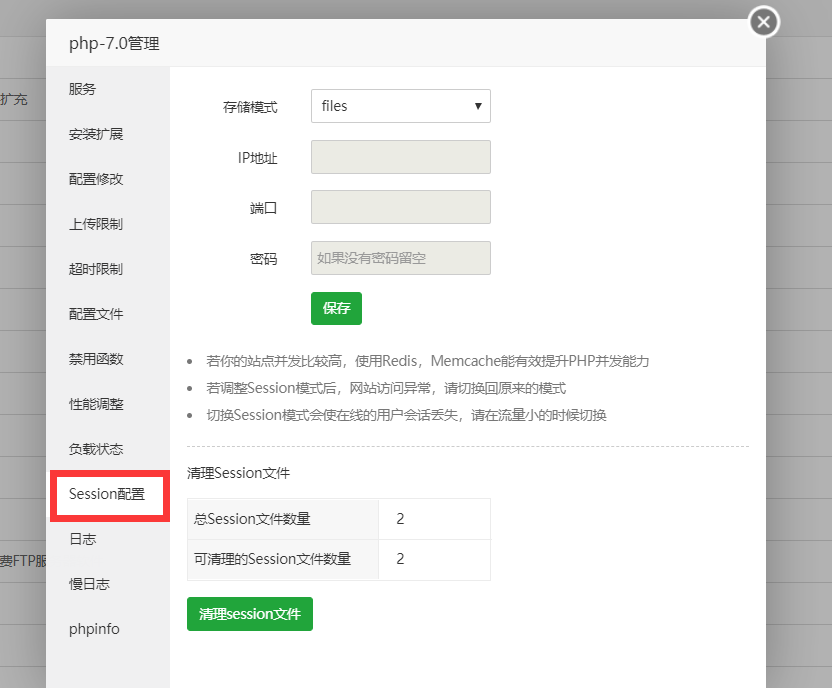Open the 慢日志 tab
Image resolution: width=832 pixels, height=688 pixels.
pos(89,584)
